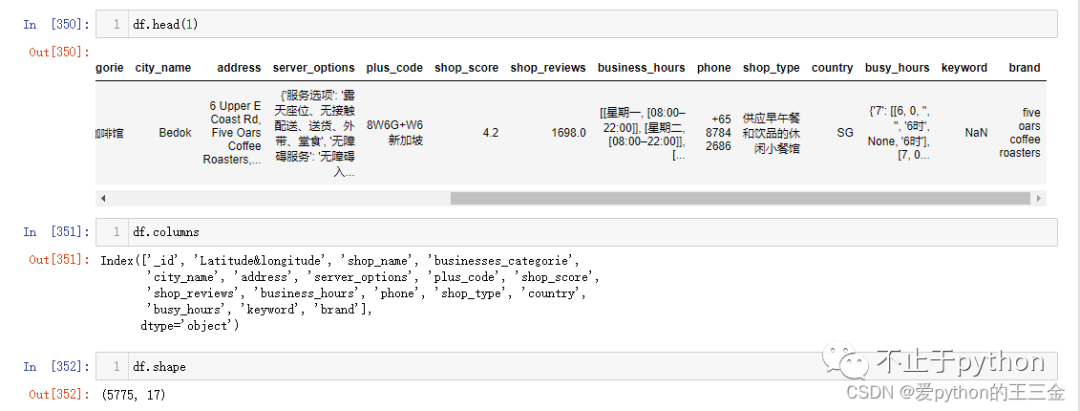Click the plus_code column header
1080x411 pixels.
tap(394, 68)
